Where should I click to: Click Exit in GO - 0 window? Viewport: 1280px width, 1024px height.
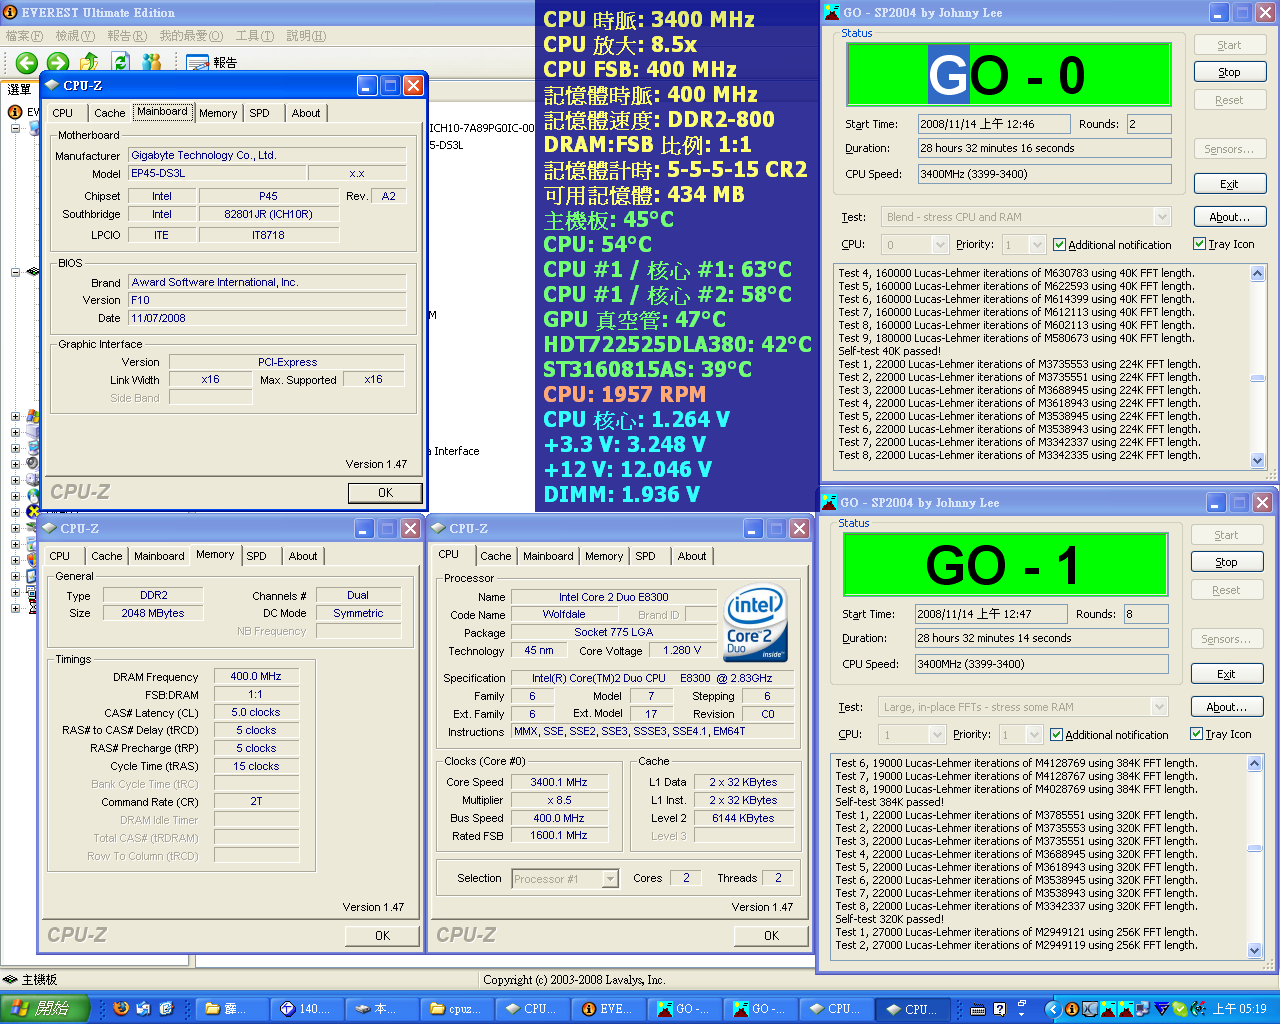[1229, 184]
